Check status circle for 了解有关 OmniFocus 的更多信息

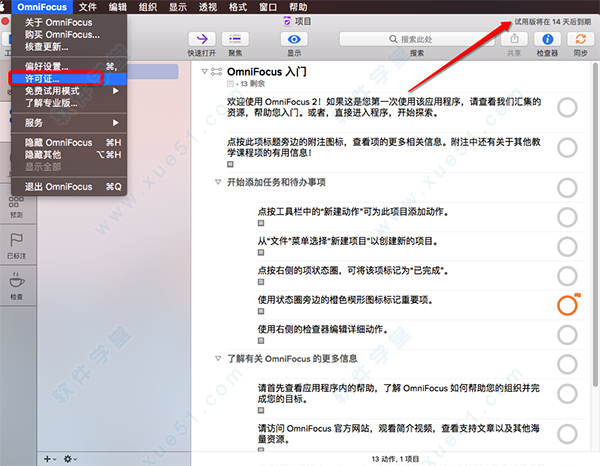point(567,364)
